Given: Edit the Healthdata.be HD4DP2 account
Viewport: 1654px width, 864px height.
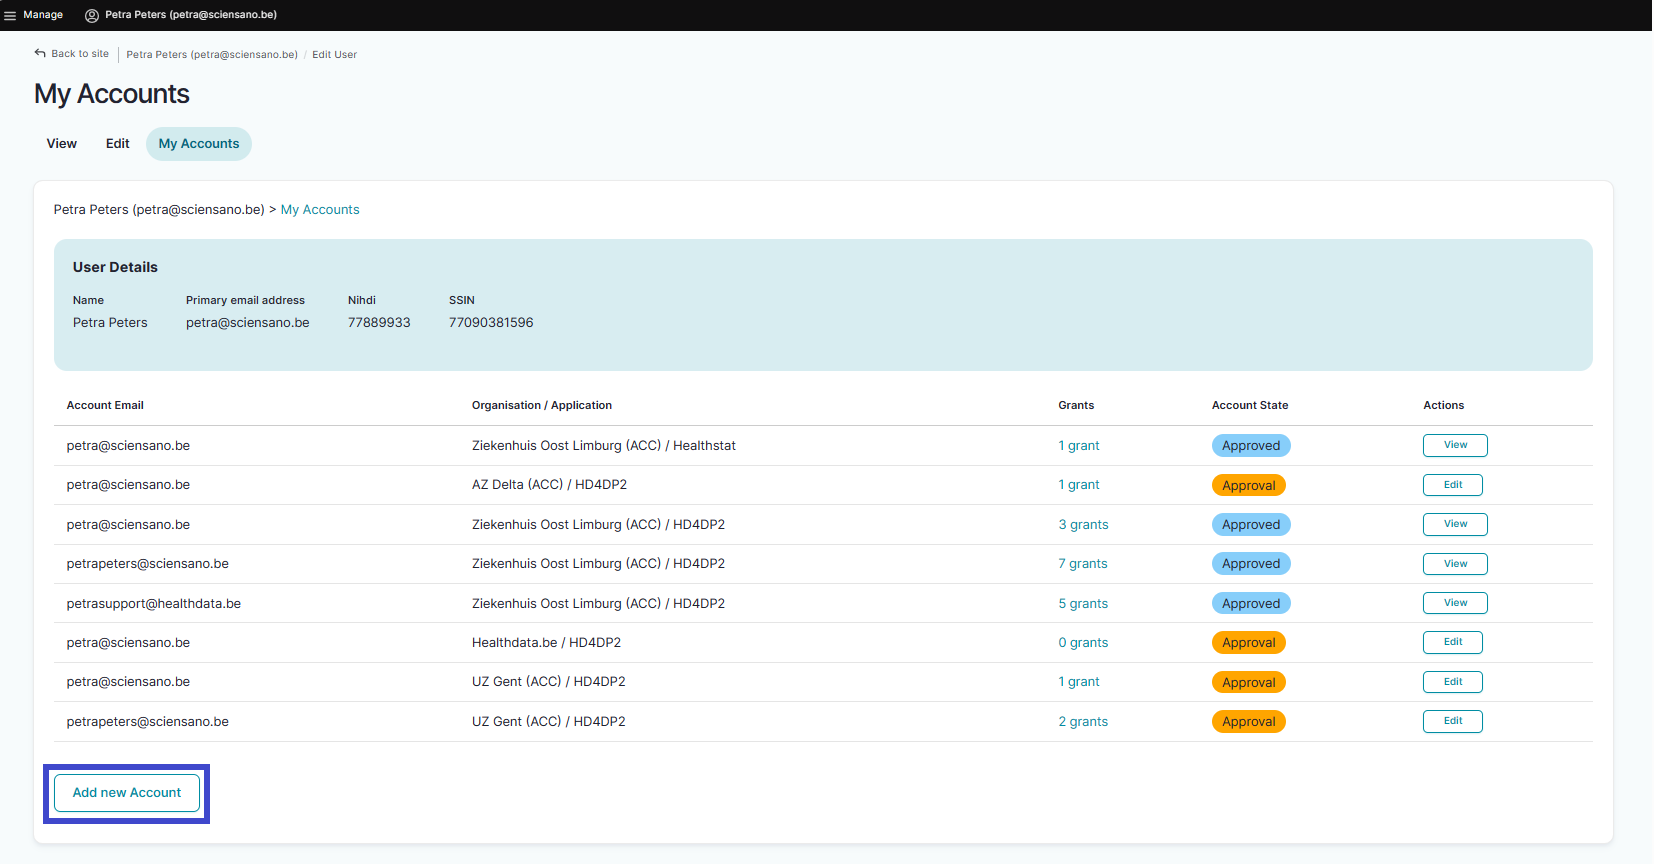Looking at the screenshot, I should pos(1452,643).
